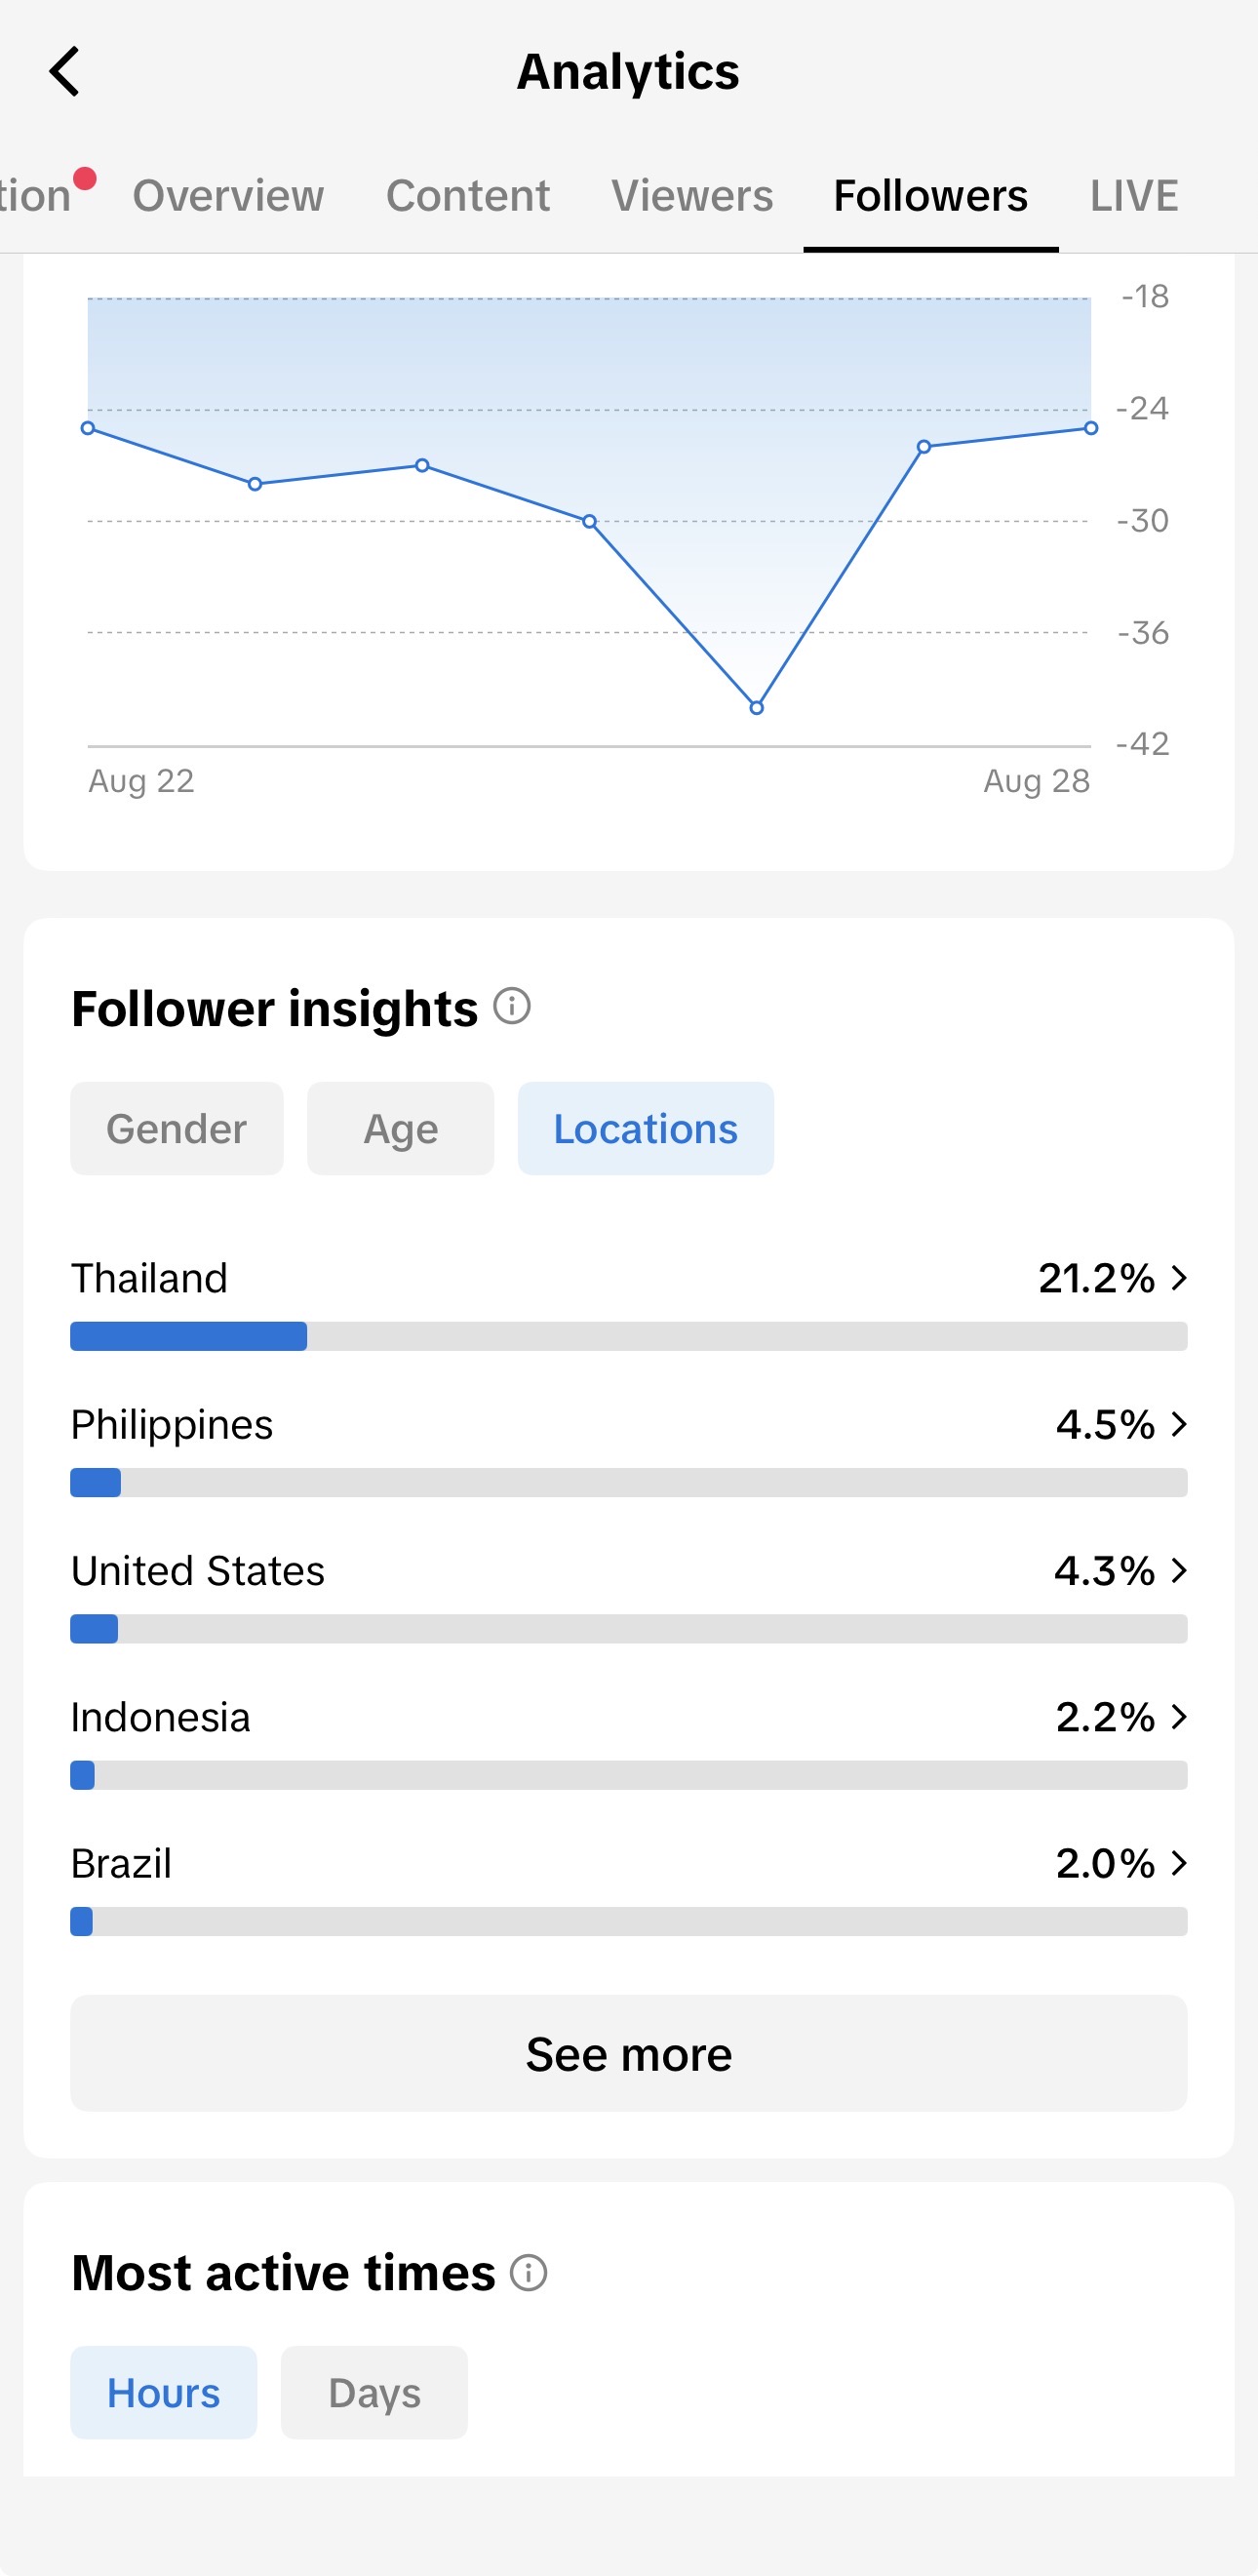Expand Philippines location details chevron

point(1179,1424)
